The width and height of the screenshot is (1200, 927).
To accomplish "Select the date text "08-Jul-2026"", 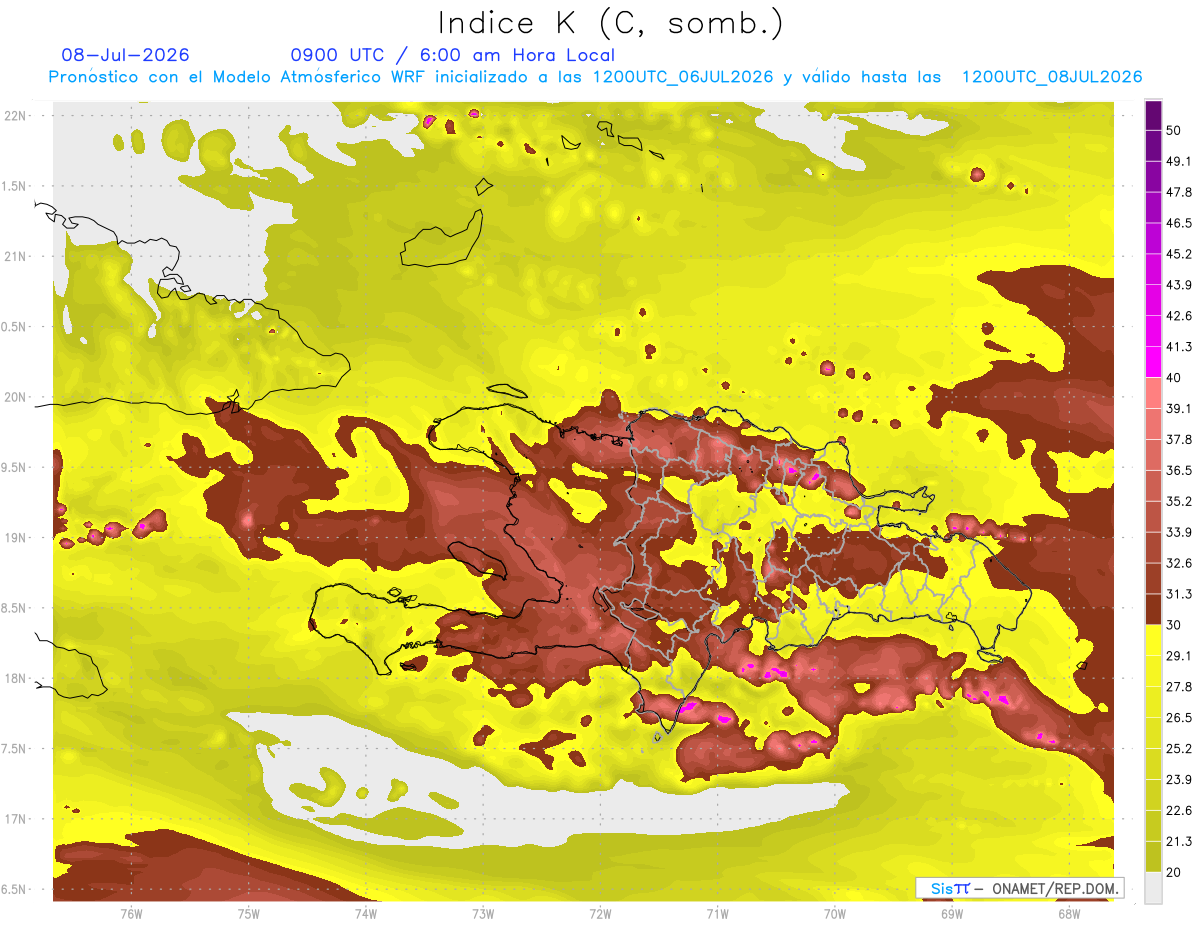I will coord(125,55).
